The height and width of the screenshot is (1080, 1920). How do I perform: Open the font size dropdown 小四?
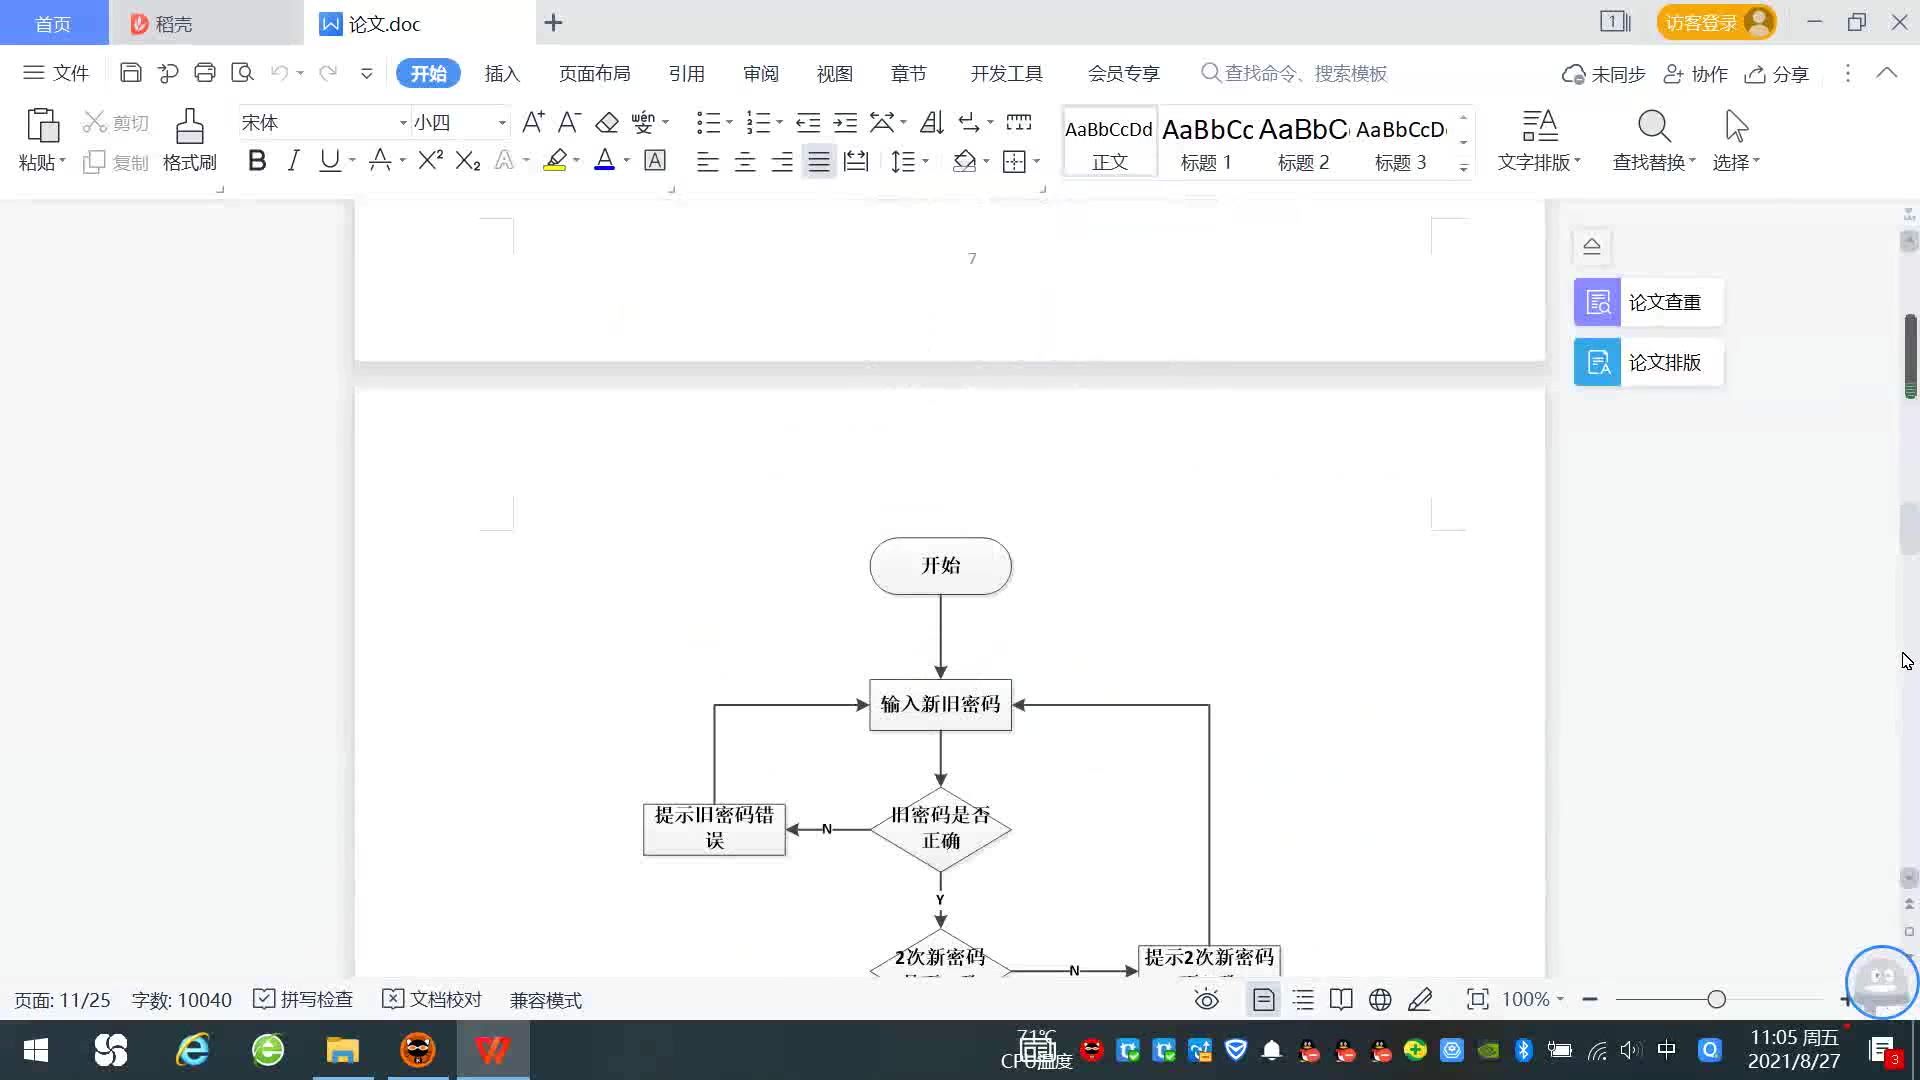[502, 123]
